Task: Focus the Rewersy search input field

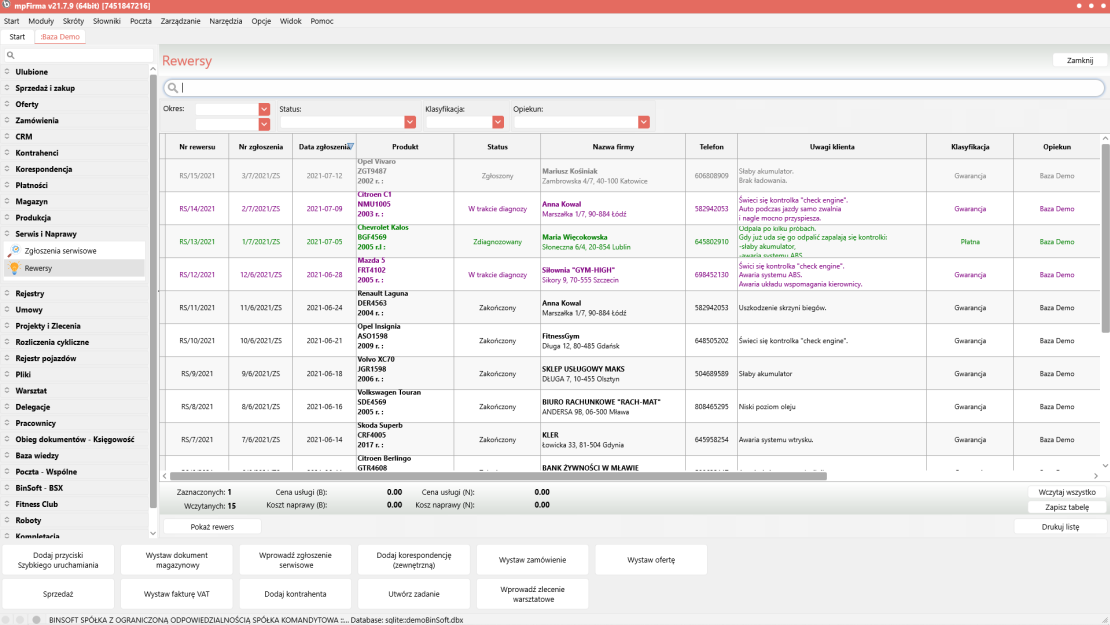Action: [x=634, y=88]
